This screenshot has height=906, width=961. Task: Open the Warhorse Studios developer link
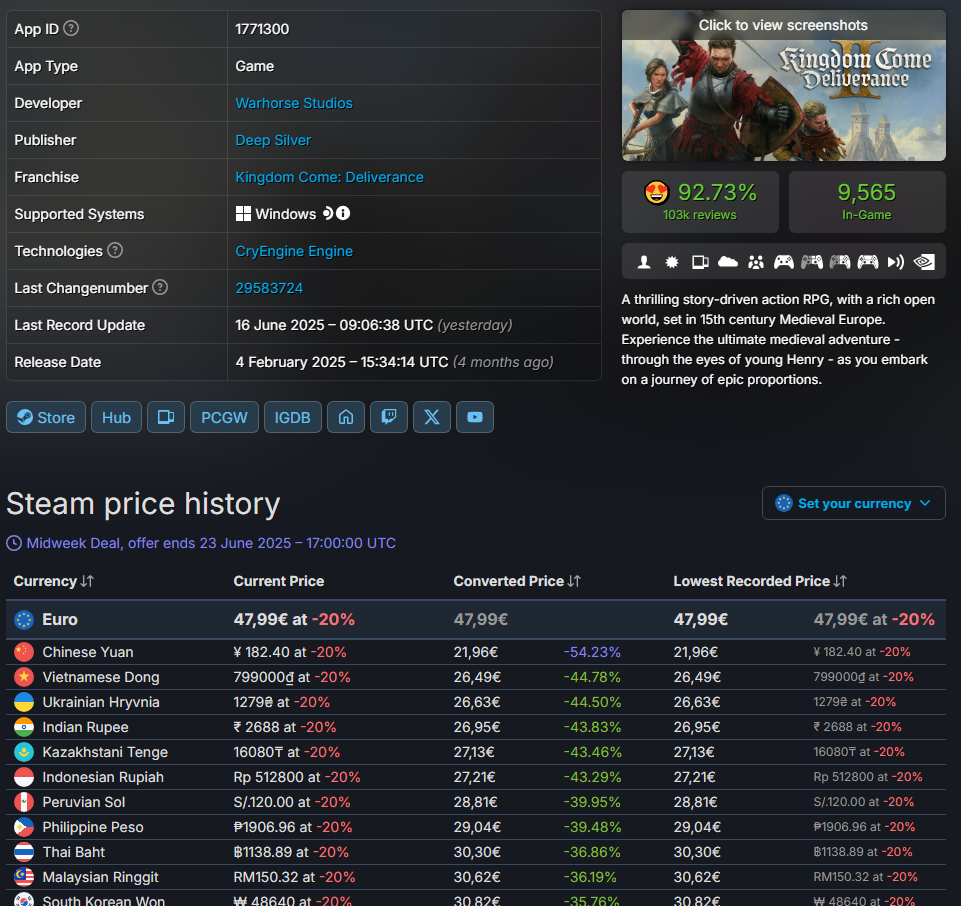[x=294, y=103]
